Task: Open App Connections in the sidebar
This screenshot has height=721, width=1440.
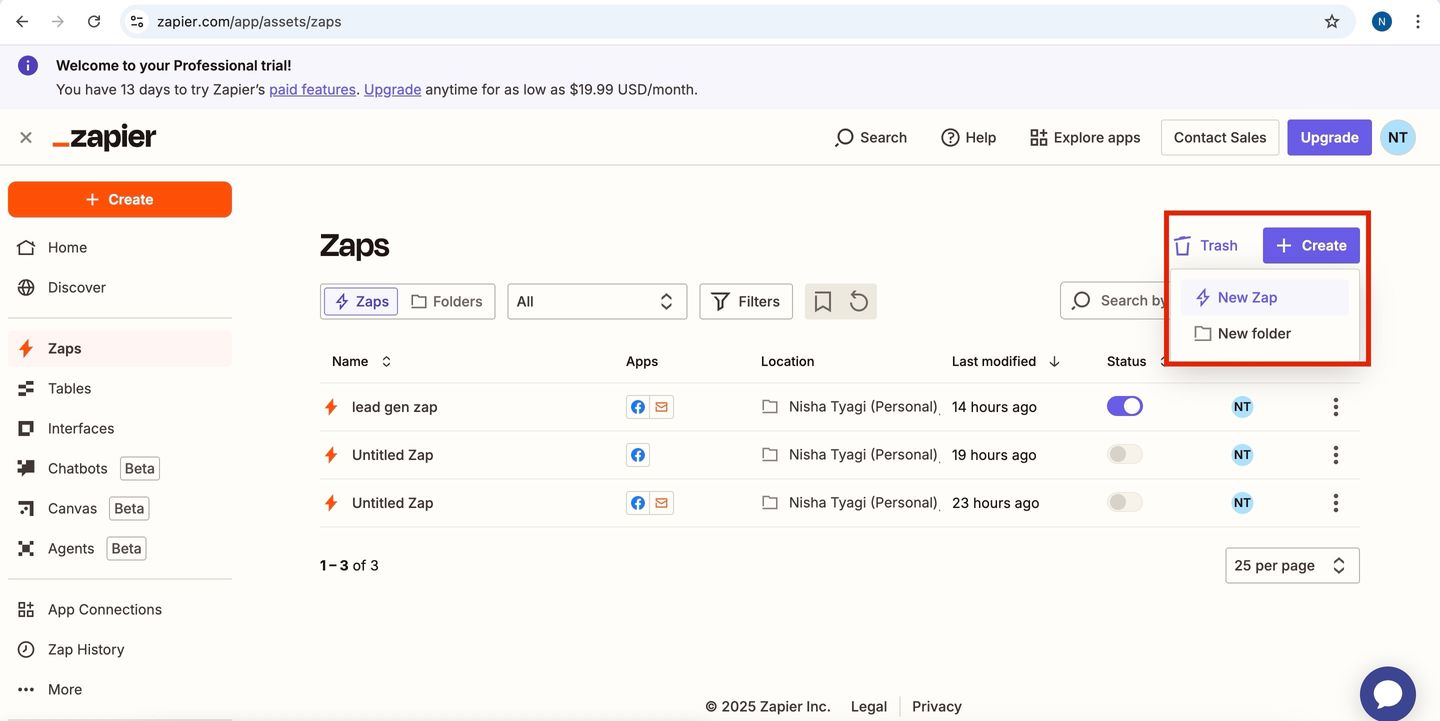Action: [x=120, y=609]
